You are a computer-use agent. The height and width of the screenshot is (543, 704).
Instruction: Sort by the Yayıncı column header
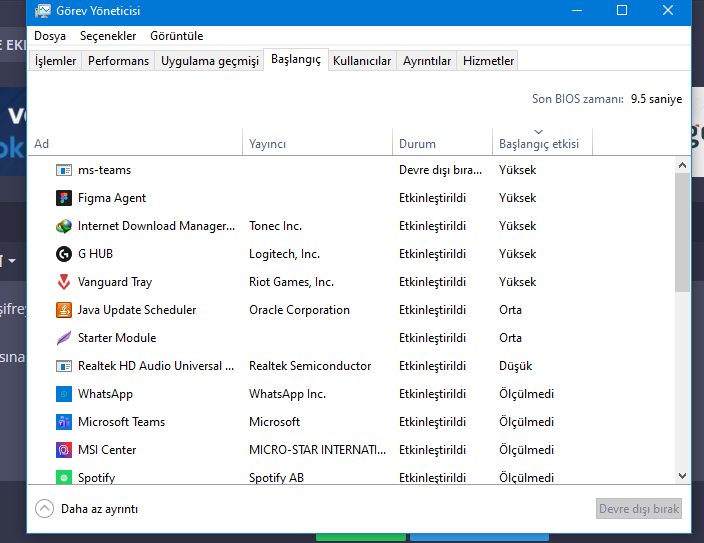pos(317,144)
